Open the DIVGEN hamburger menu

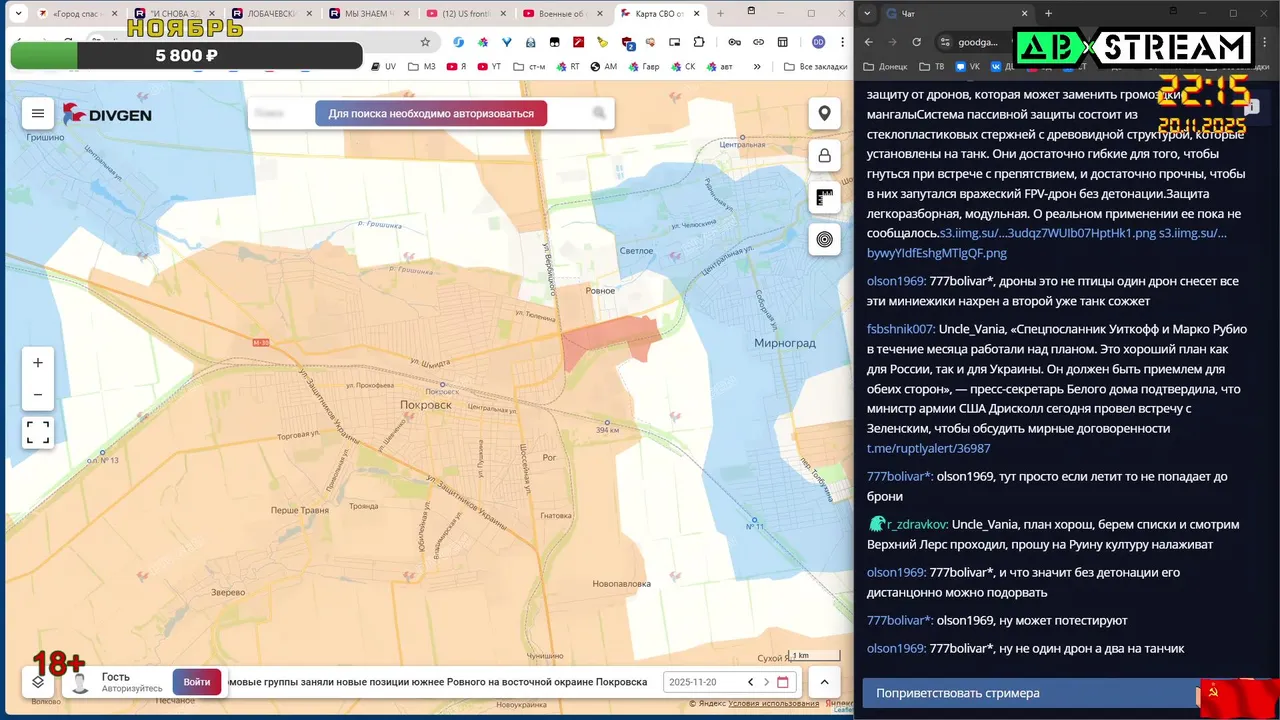pos(38,113)
